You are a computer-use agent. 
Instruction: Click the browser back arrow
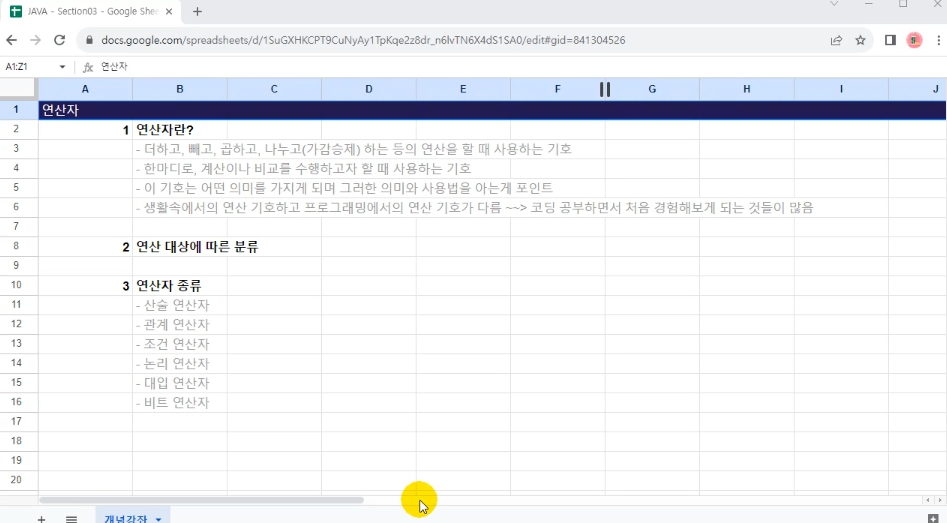12,41
